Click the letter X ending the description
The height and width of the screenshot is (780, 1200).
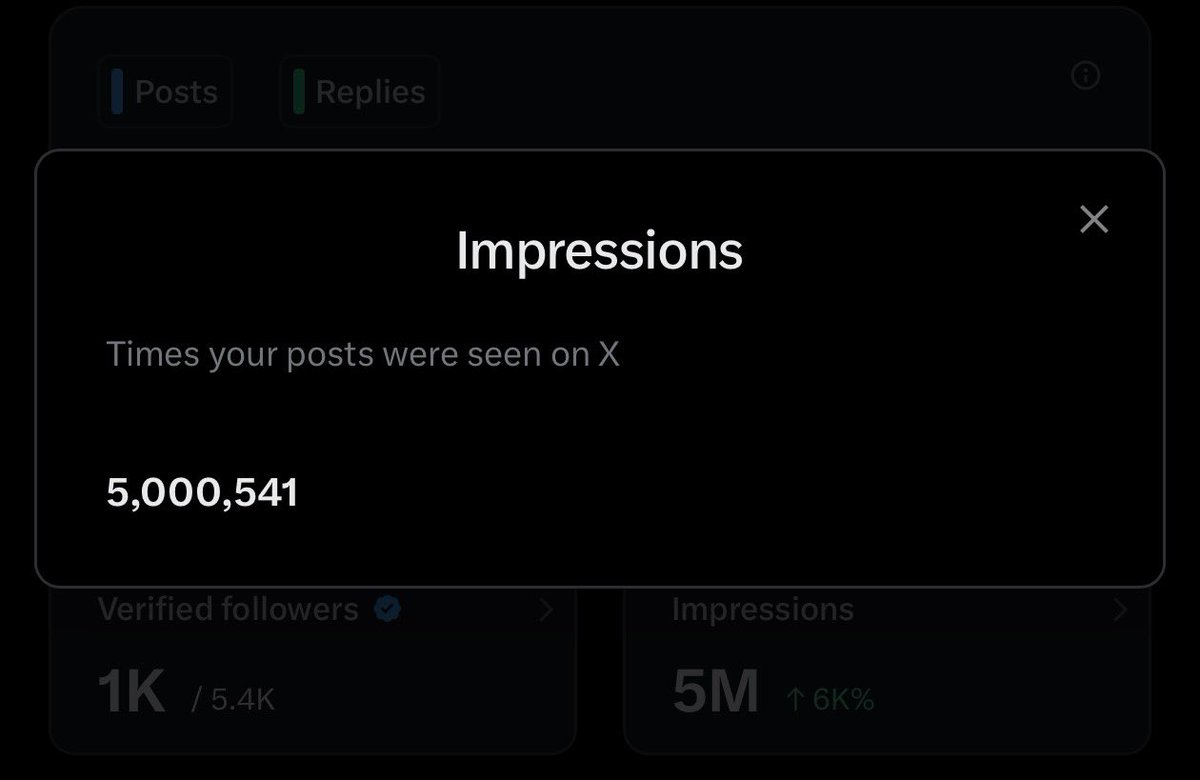click(x=609, y=355)
